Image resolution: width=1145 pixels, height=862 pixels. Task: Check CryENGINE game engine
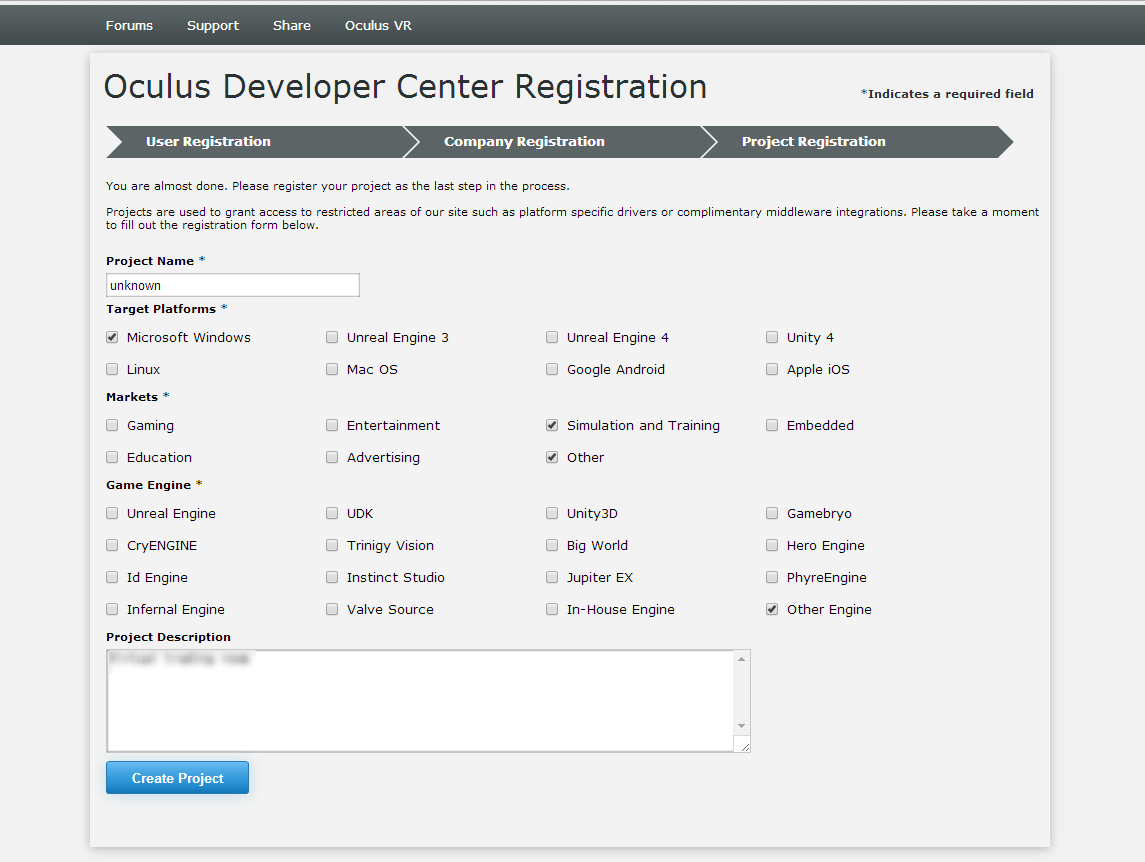click(x=112, y=546)
